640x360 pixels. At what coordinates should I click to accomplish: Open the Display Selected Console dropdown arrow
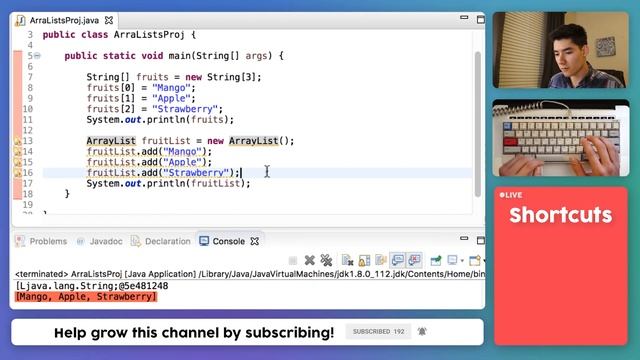point(462,260)
